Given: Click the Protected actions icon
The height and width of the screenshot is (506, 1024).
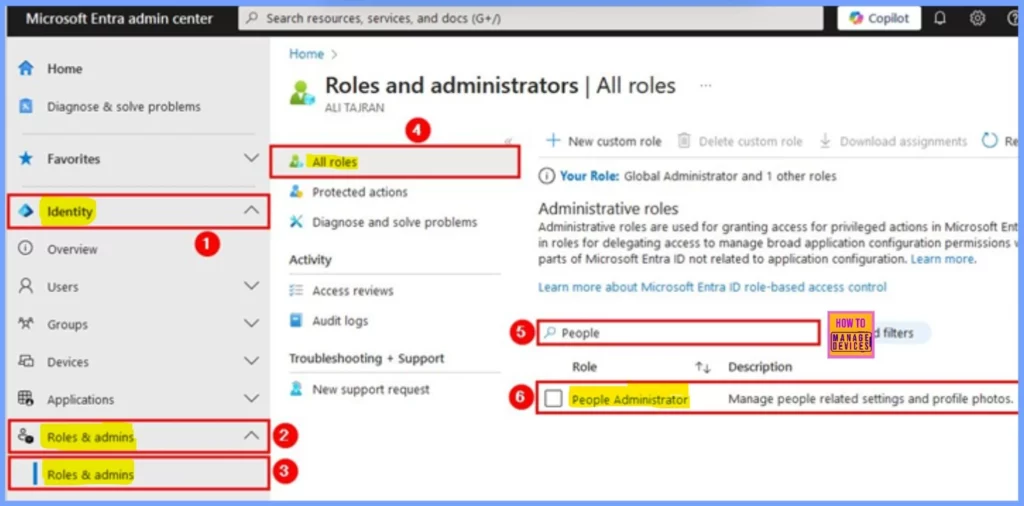Looking at the screenshot, I should [x=296, y=192].
